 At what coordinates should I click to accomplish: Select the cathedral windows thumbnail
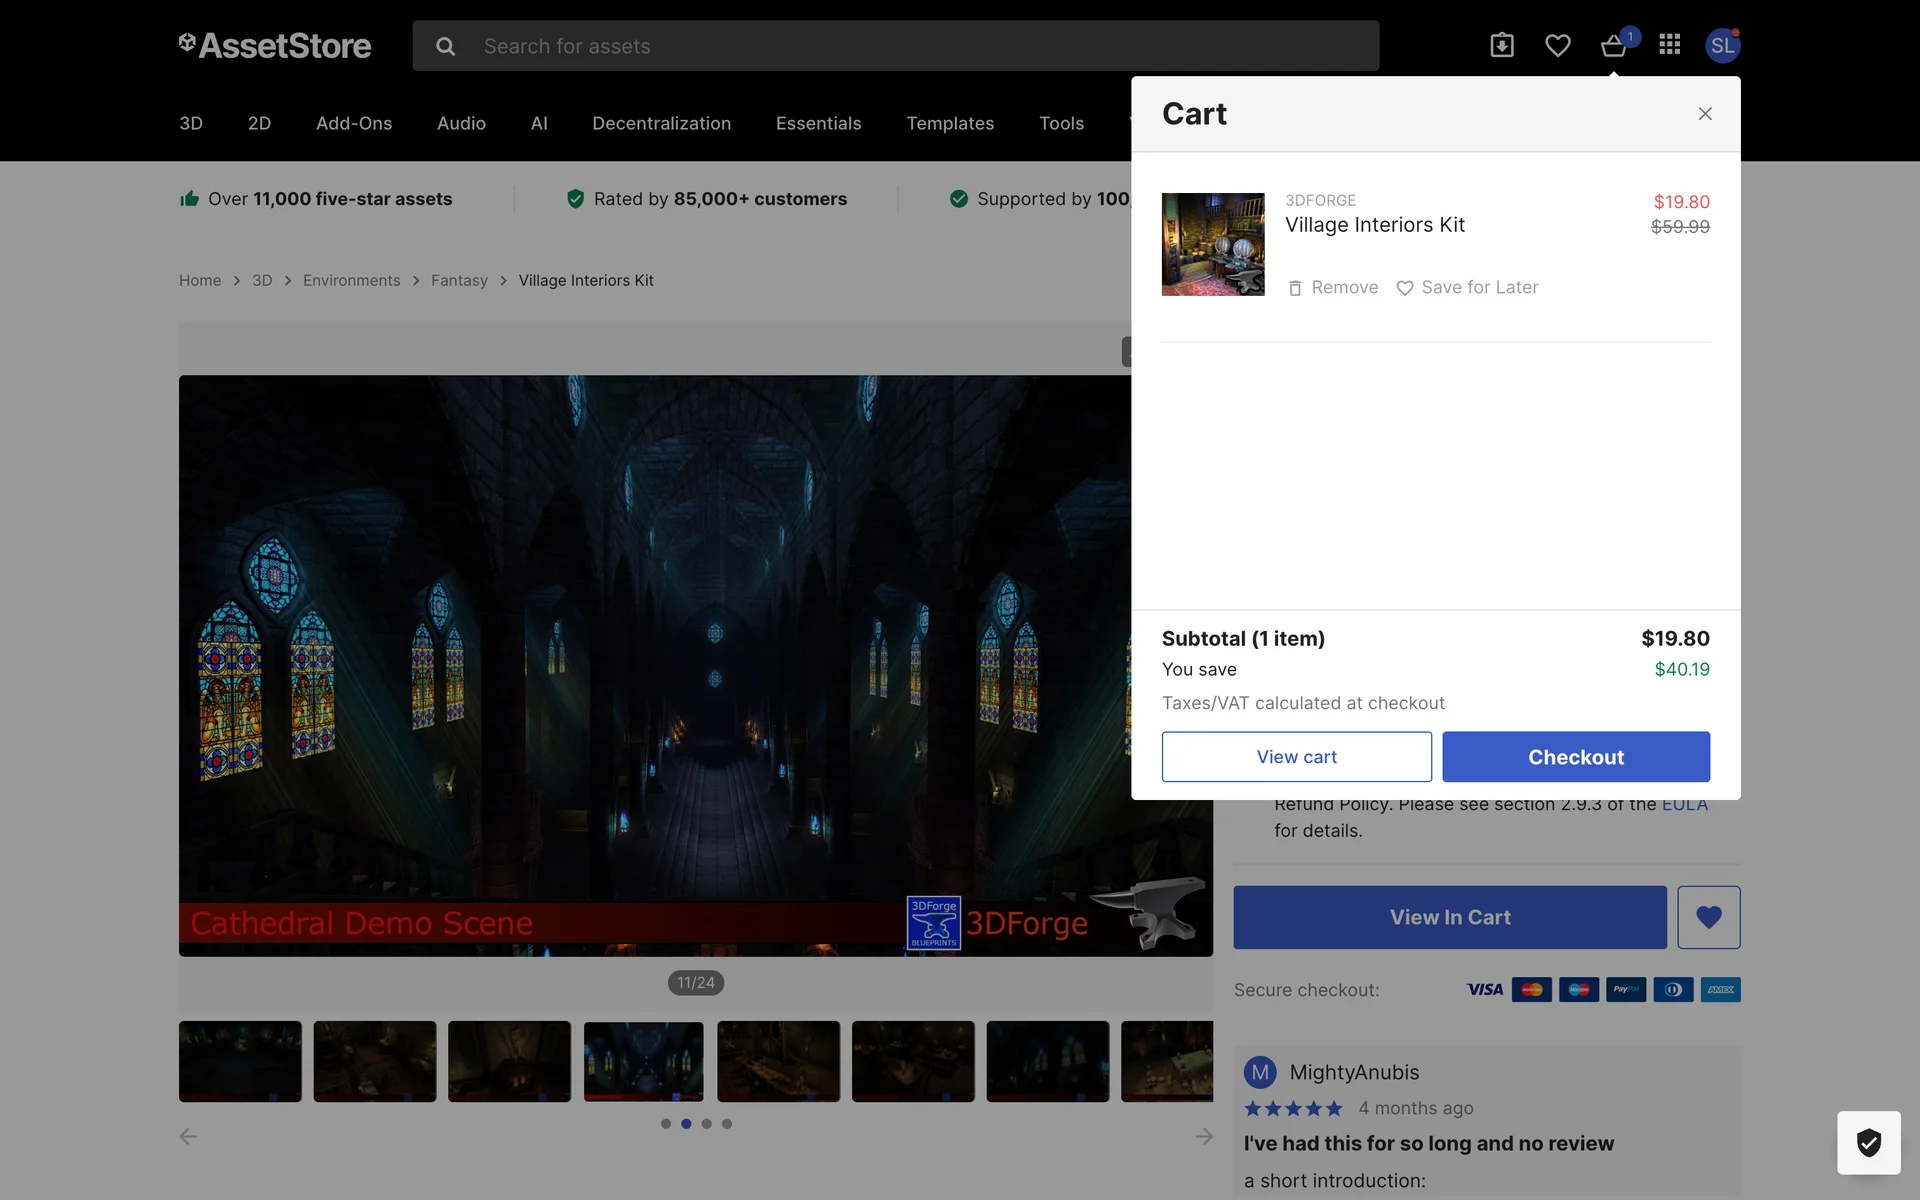coord(643,1061)
